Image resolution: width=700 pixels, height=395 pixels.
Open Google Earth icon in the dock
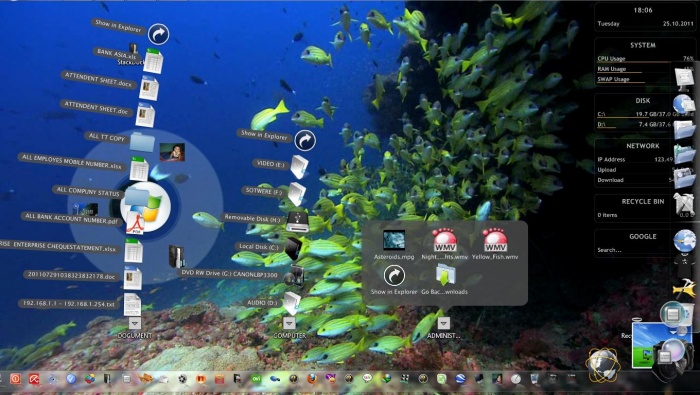tap(460, 379)
